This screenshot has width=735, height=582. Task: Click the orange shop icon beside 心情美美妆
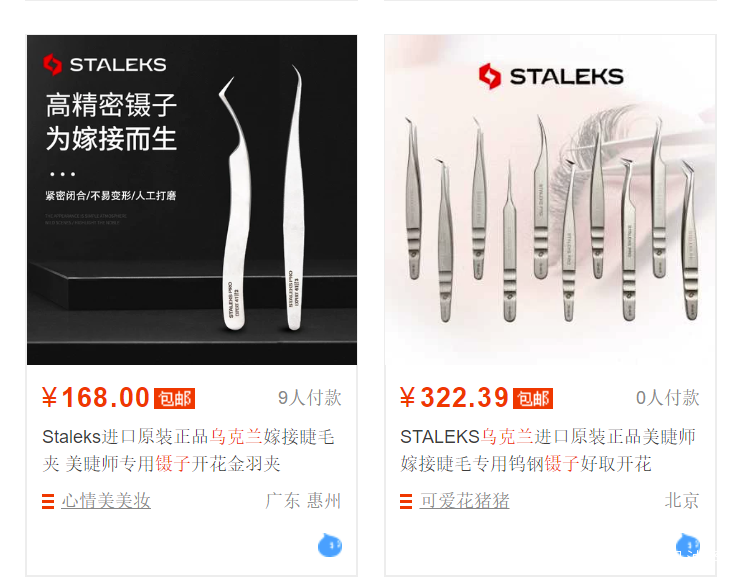(48, 501)
